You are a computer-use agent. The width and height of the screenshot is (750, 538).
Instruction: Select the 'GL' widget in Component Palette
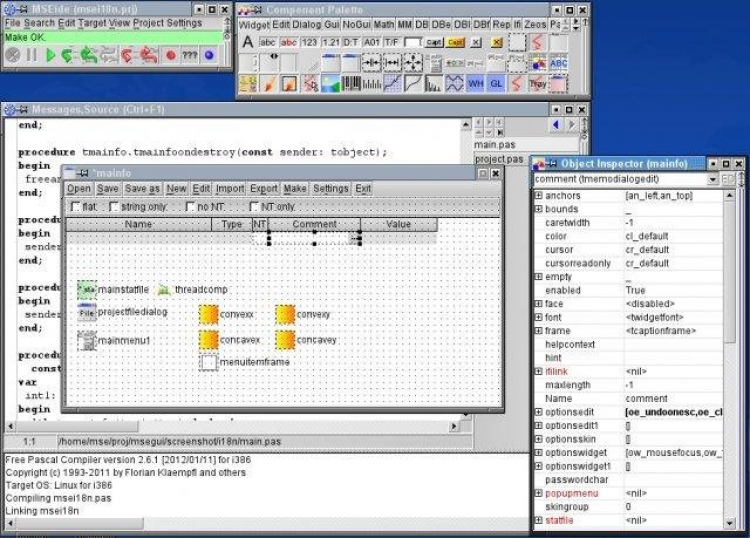click(496, 83)
